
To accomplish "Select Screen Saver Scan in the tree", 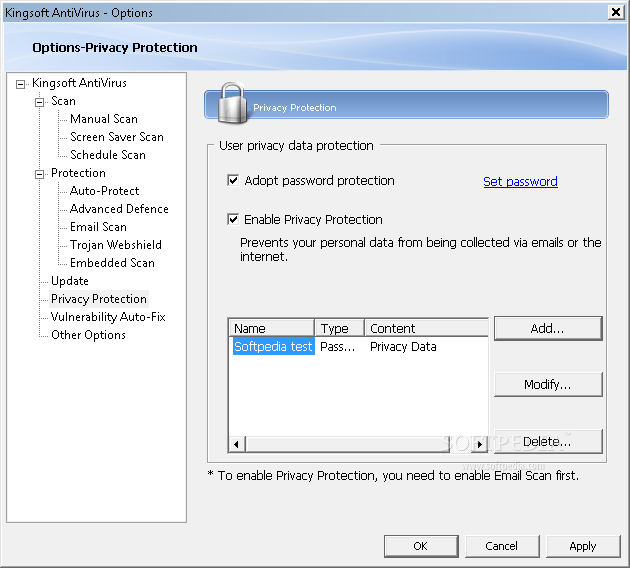I will click(117, 137).
